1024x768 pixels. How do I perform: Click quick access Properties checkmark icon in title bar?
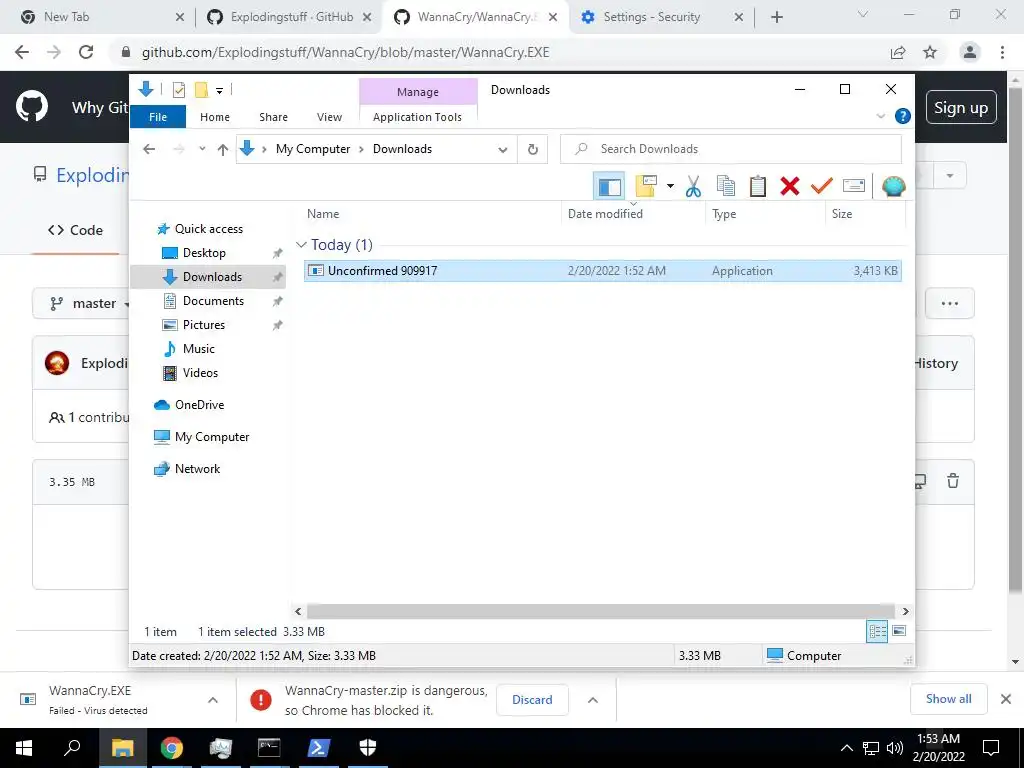(x=178, y=90)
